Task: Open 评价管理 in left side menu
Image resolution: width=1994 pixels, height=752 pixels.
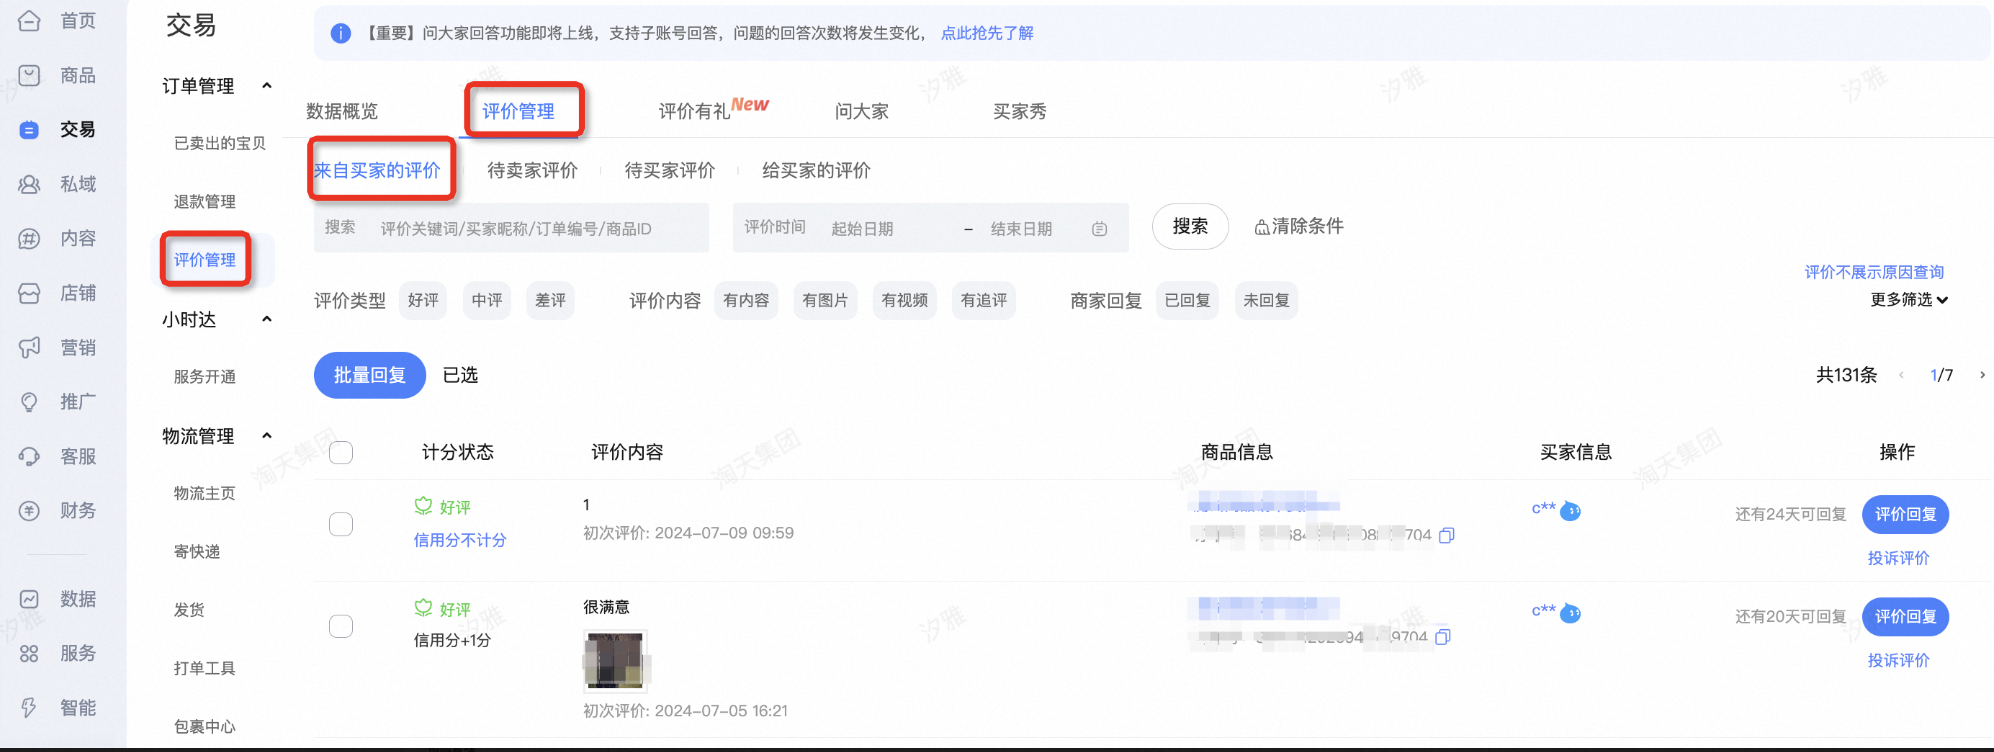Action: tap(205, 260)
